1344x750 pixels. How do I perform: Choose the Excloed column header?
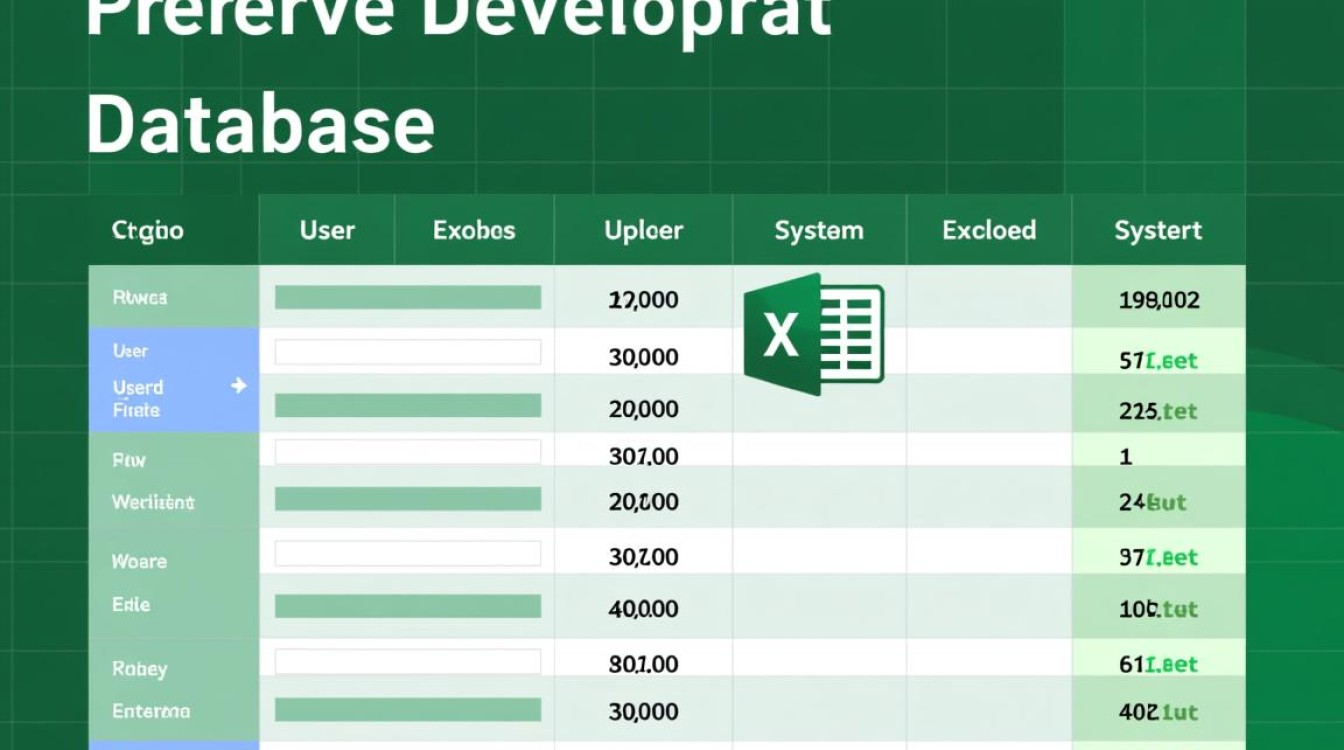click(988, 231)
